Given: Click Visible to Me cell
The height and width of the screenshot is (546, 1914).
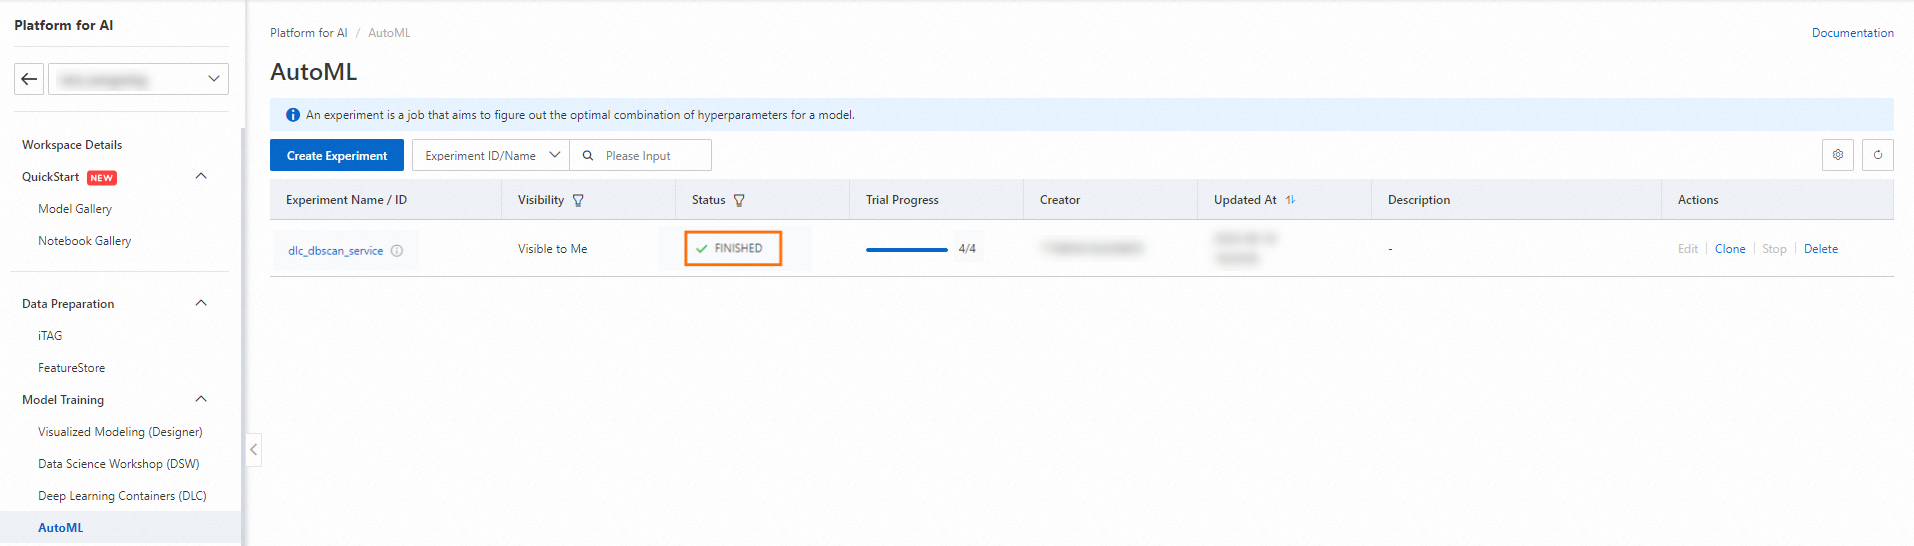Looking at the screenshot, I should (x=552, y=249).
